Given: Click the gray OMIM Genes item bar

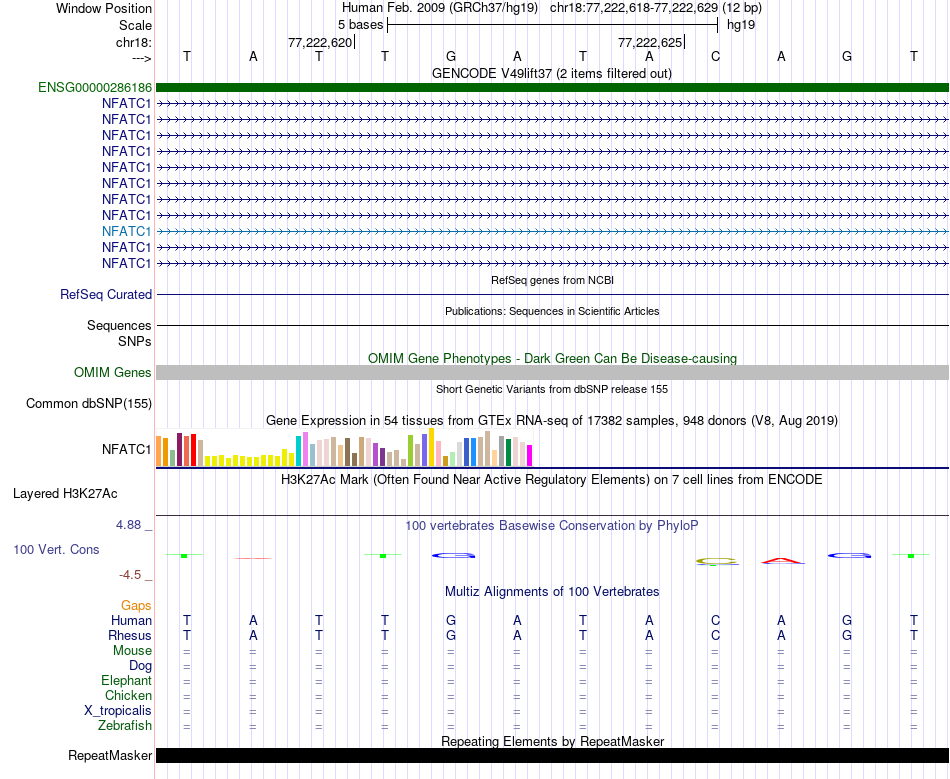Looking at the screenshot, I should (x=552, y=373).
